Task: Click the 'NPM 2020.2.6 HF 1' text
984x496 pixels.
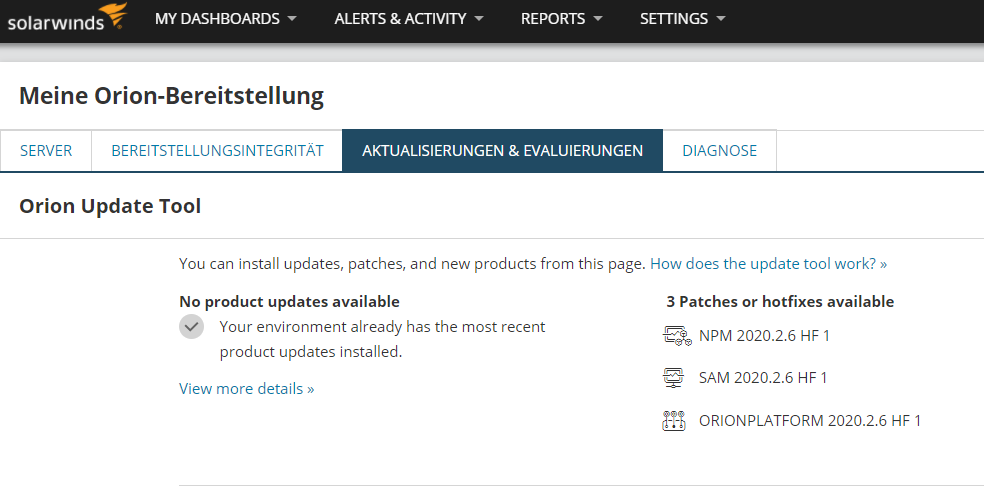Action: click(764, 336)
